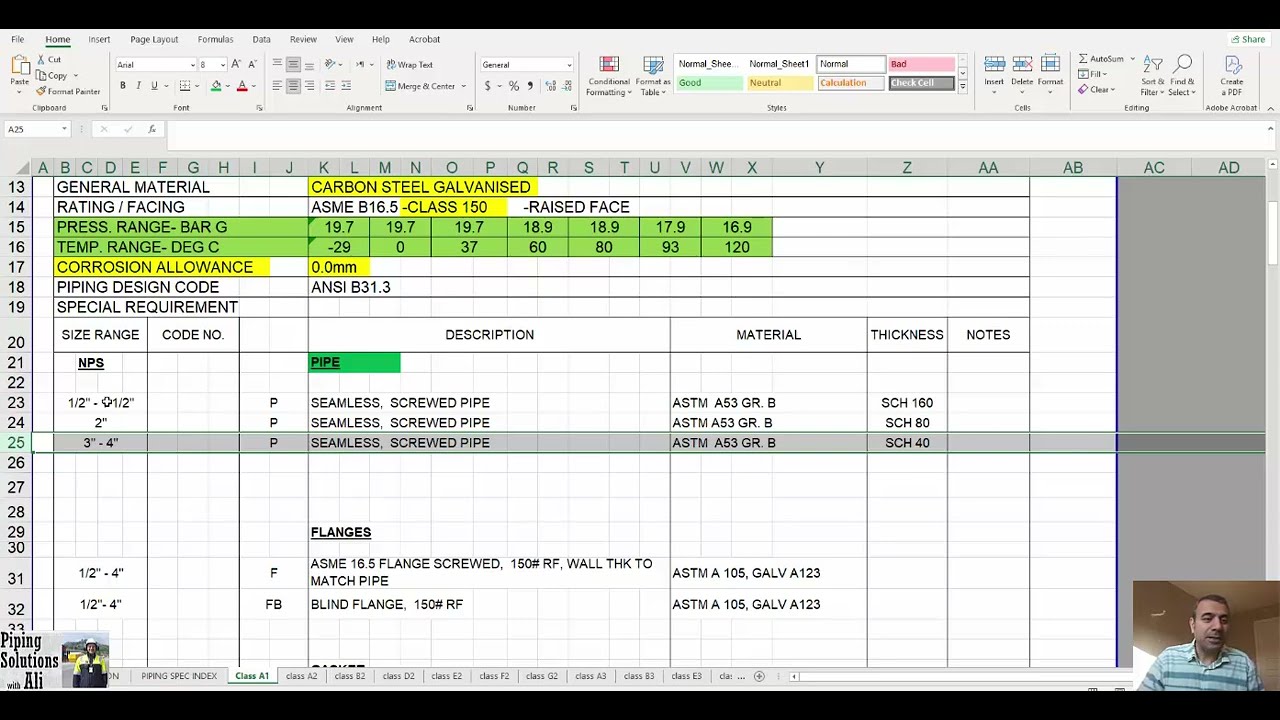Open Format as Table
Viewport: 1280px width, 720px height.
[x=653, y=76]
